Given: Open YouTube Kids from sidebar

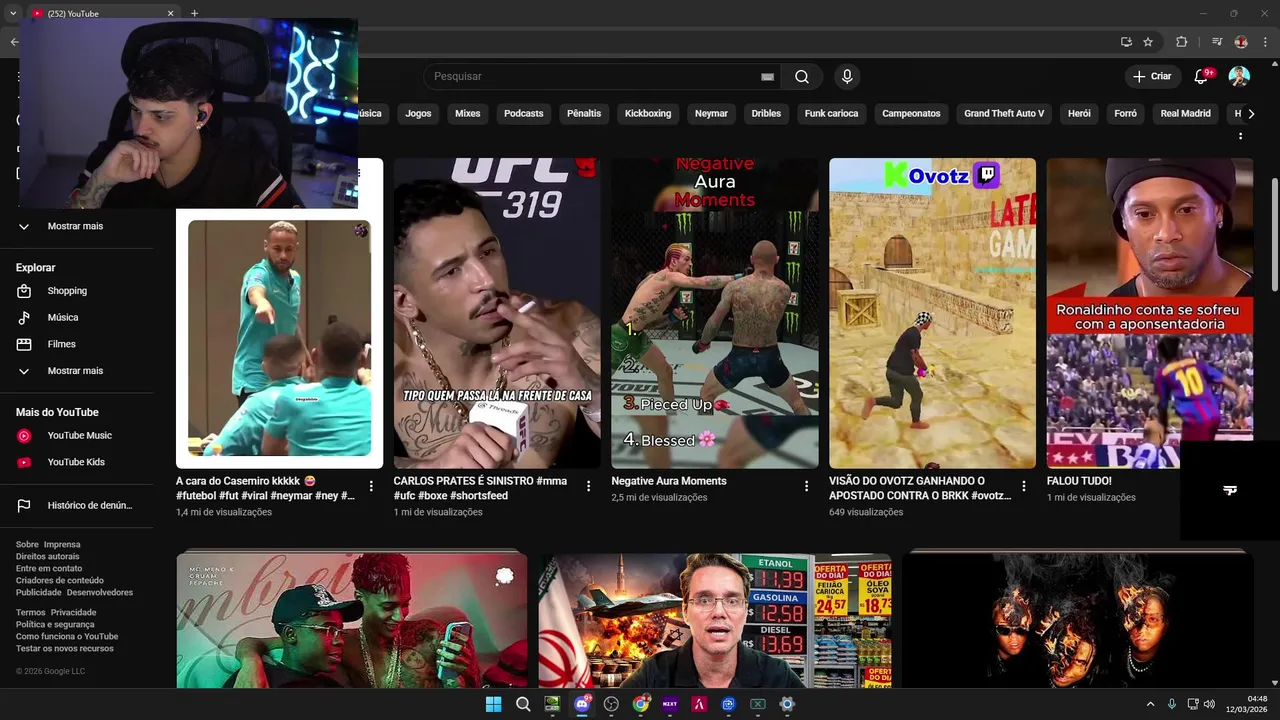Looking at the screenshot, I should pyautogui.click(x=76, y=462).
